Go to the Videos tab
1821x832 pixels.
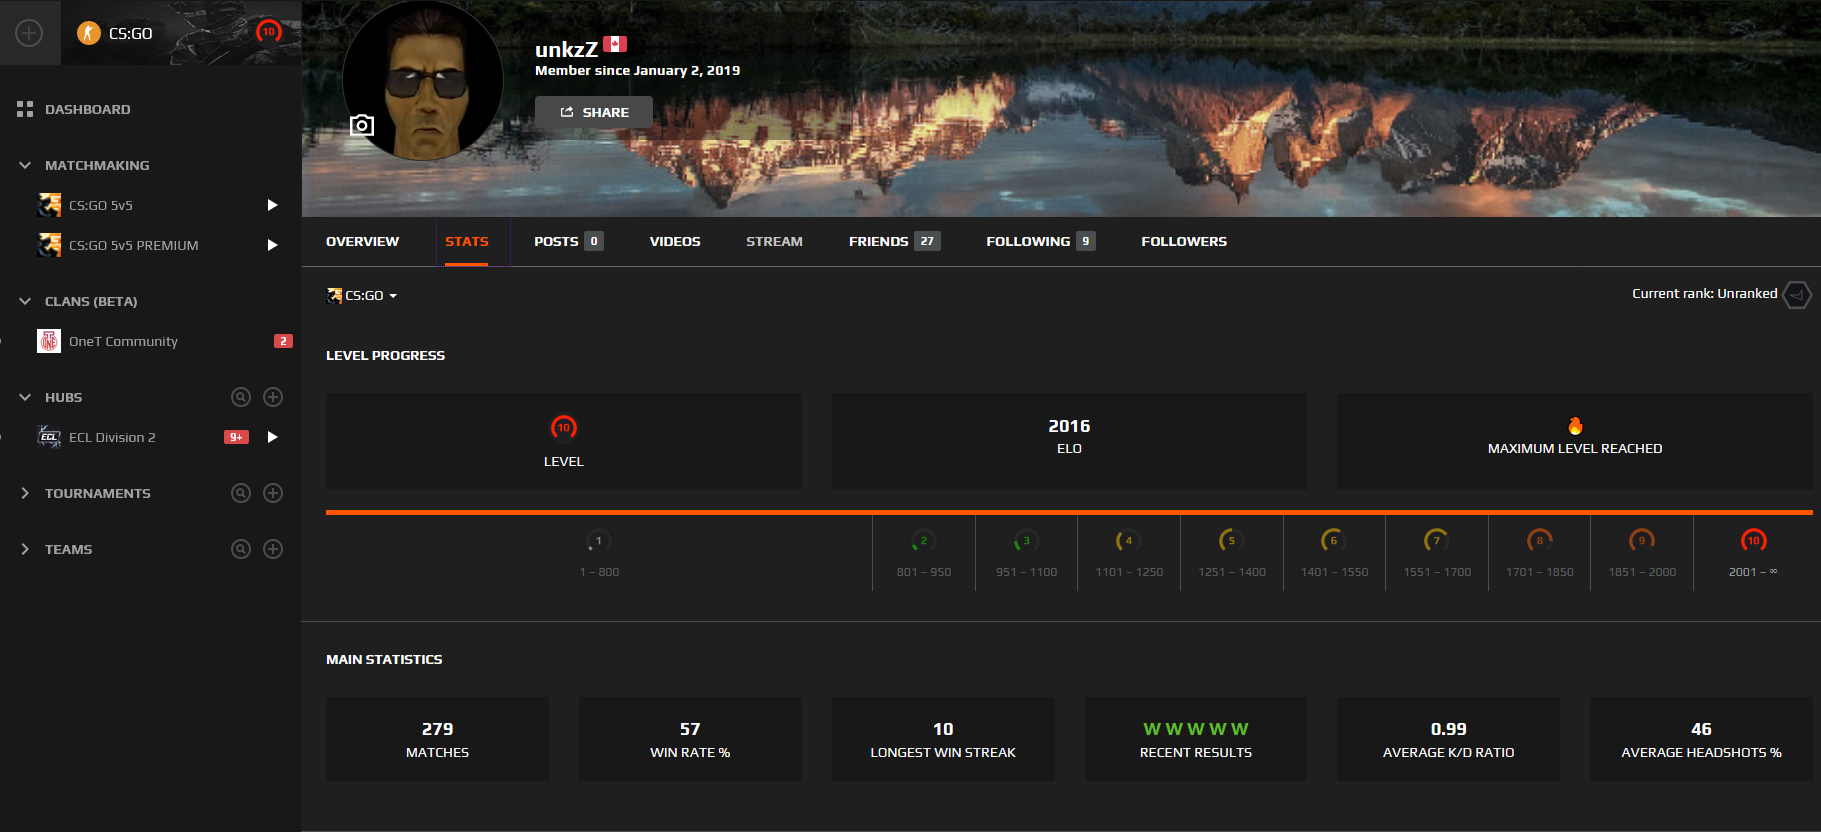point(675,241)
